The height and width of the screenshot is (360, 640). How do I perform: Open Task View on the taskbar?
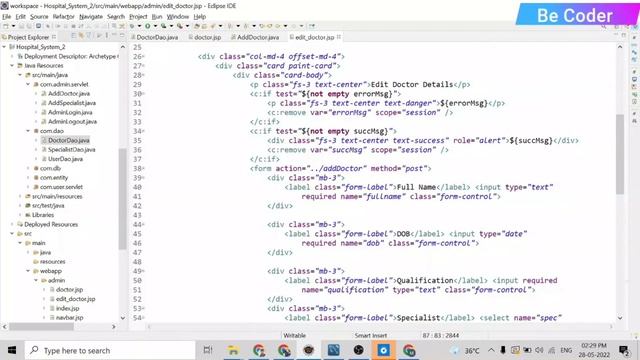(x=208, y=350)
